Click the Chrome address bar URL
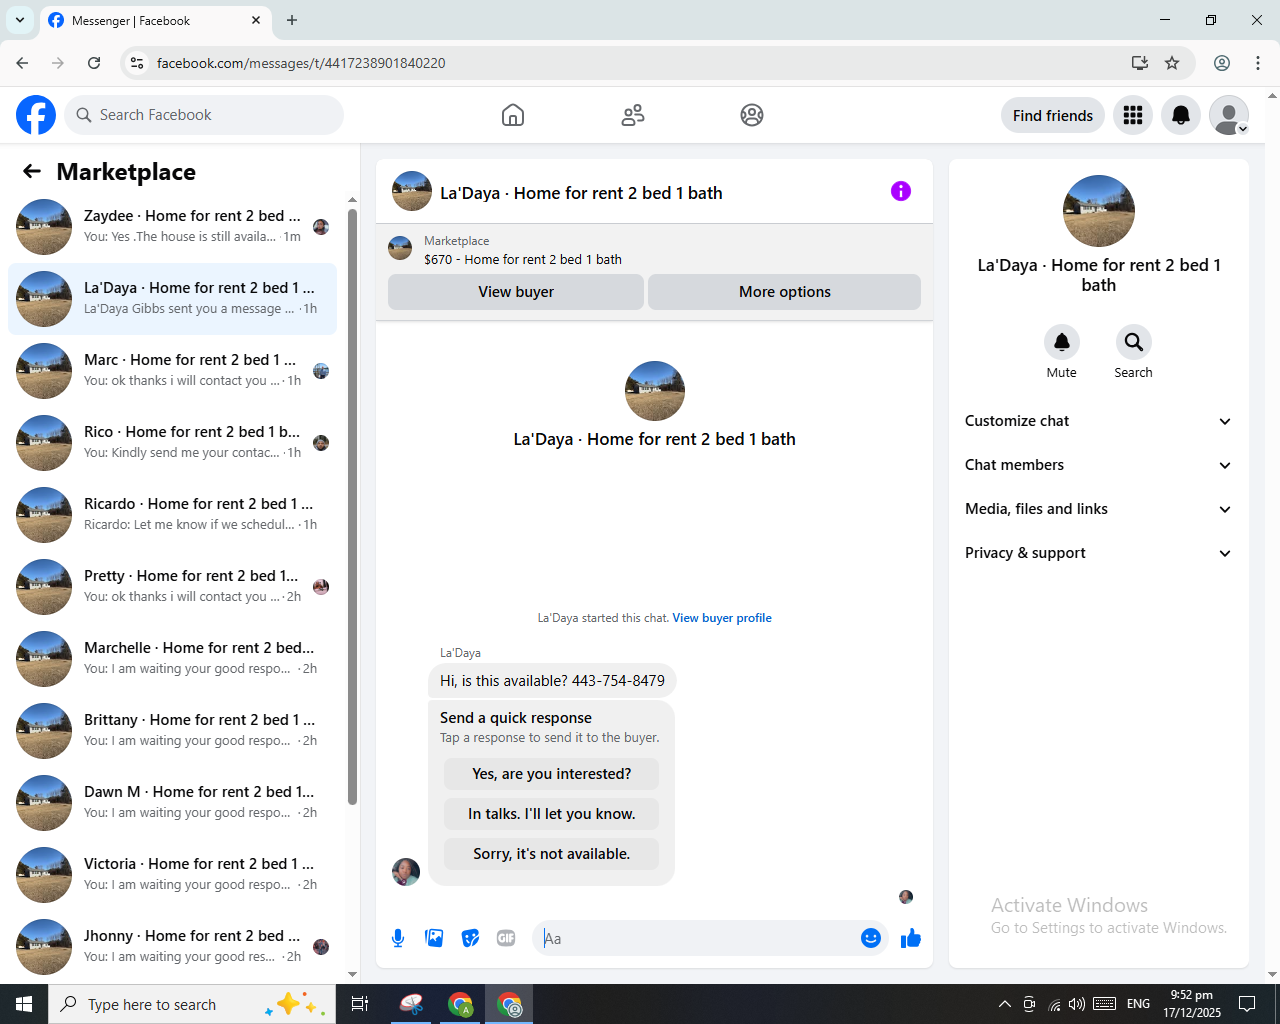The image size is (1280, 1024). pyautogui.click(x=301, y=63)
